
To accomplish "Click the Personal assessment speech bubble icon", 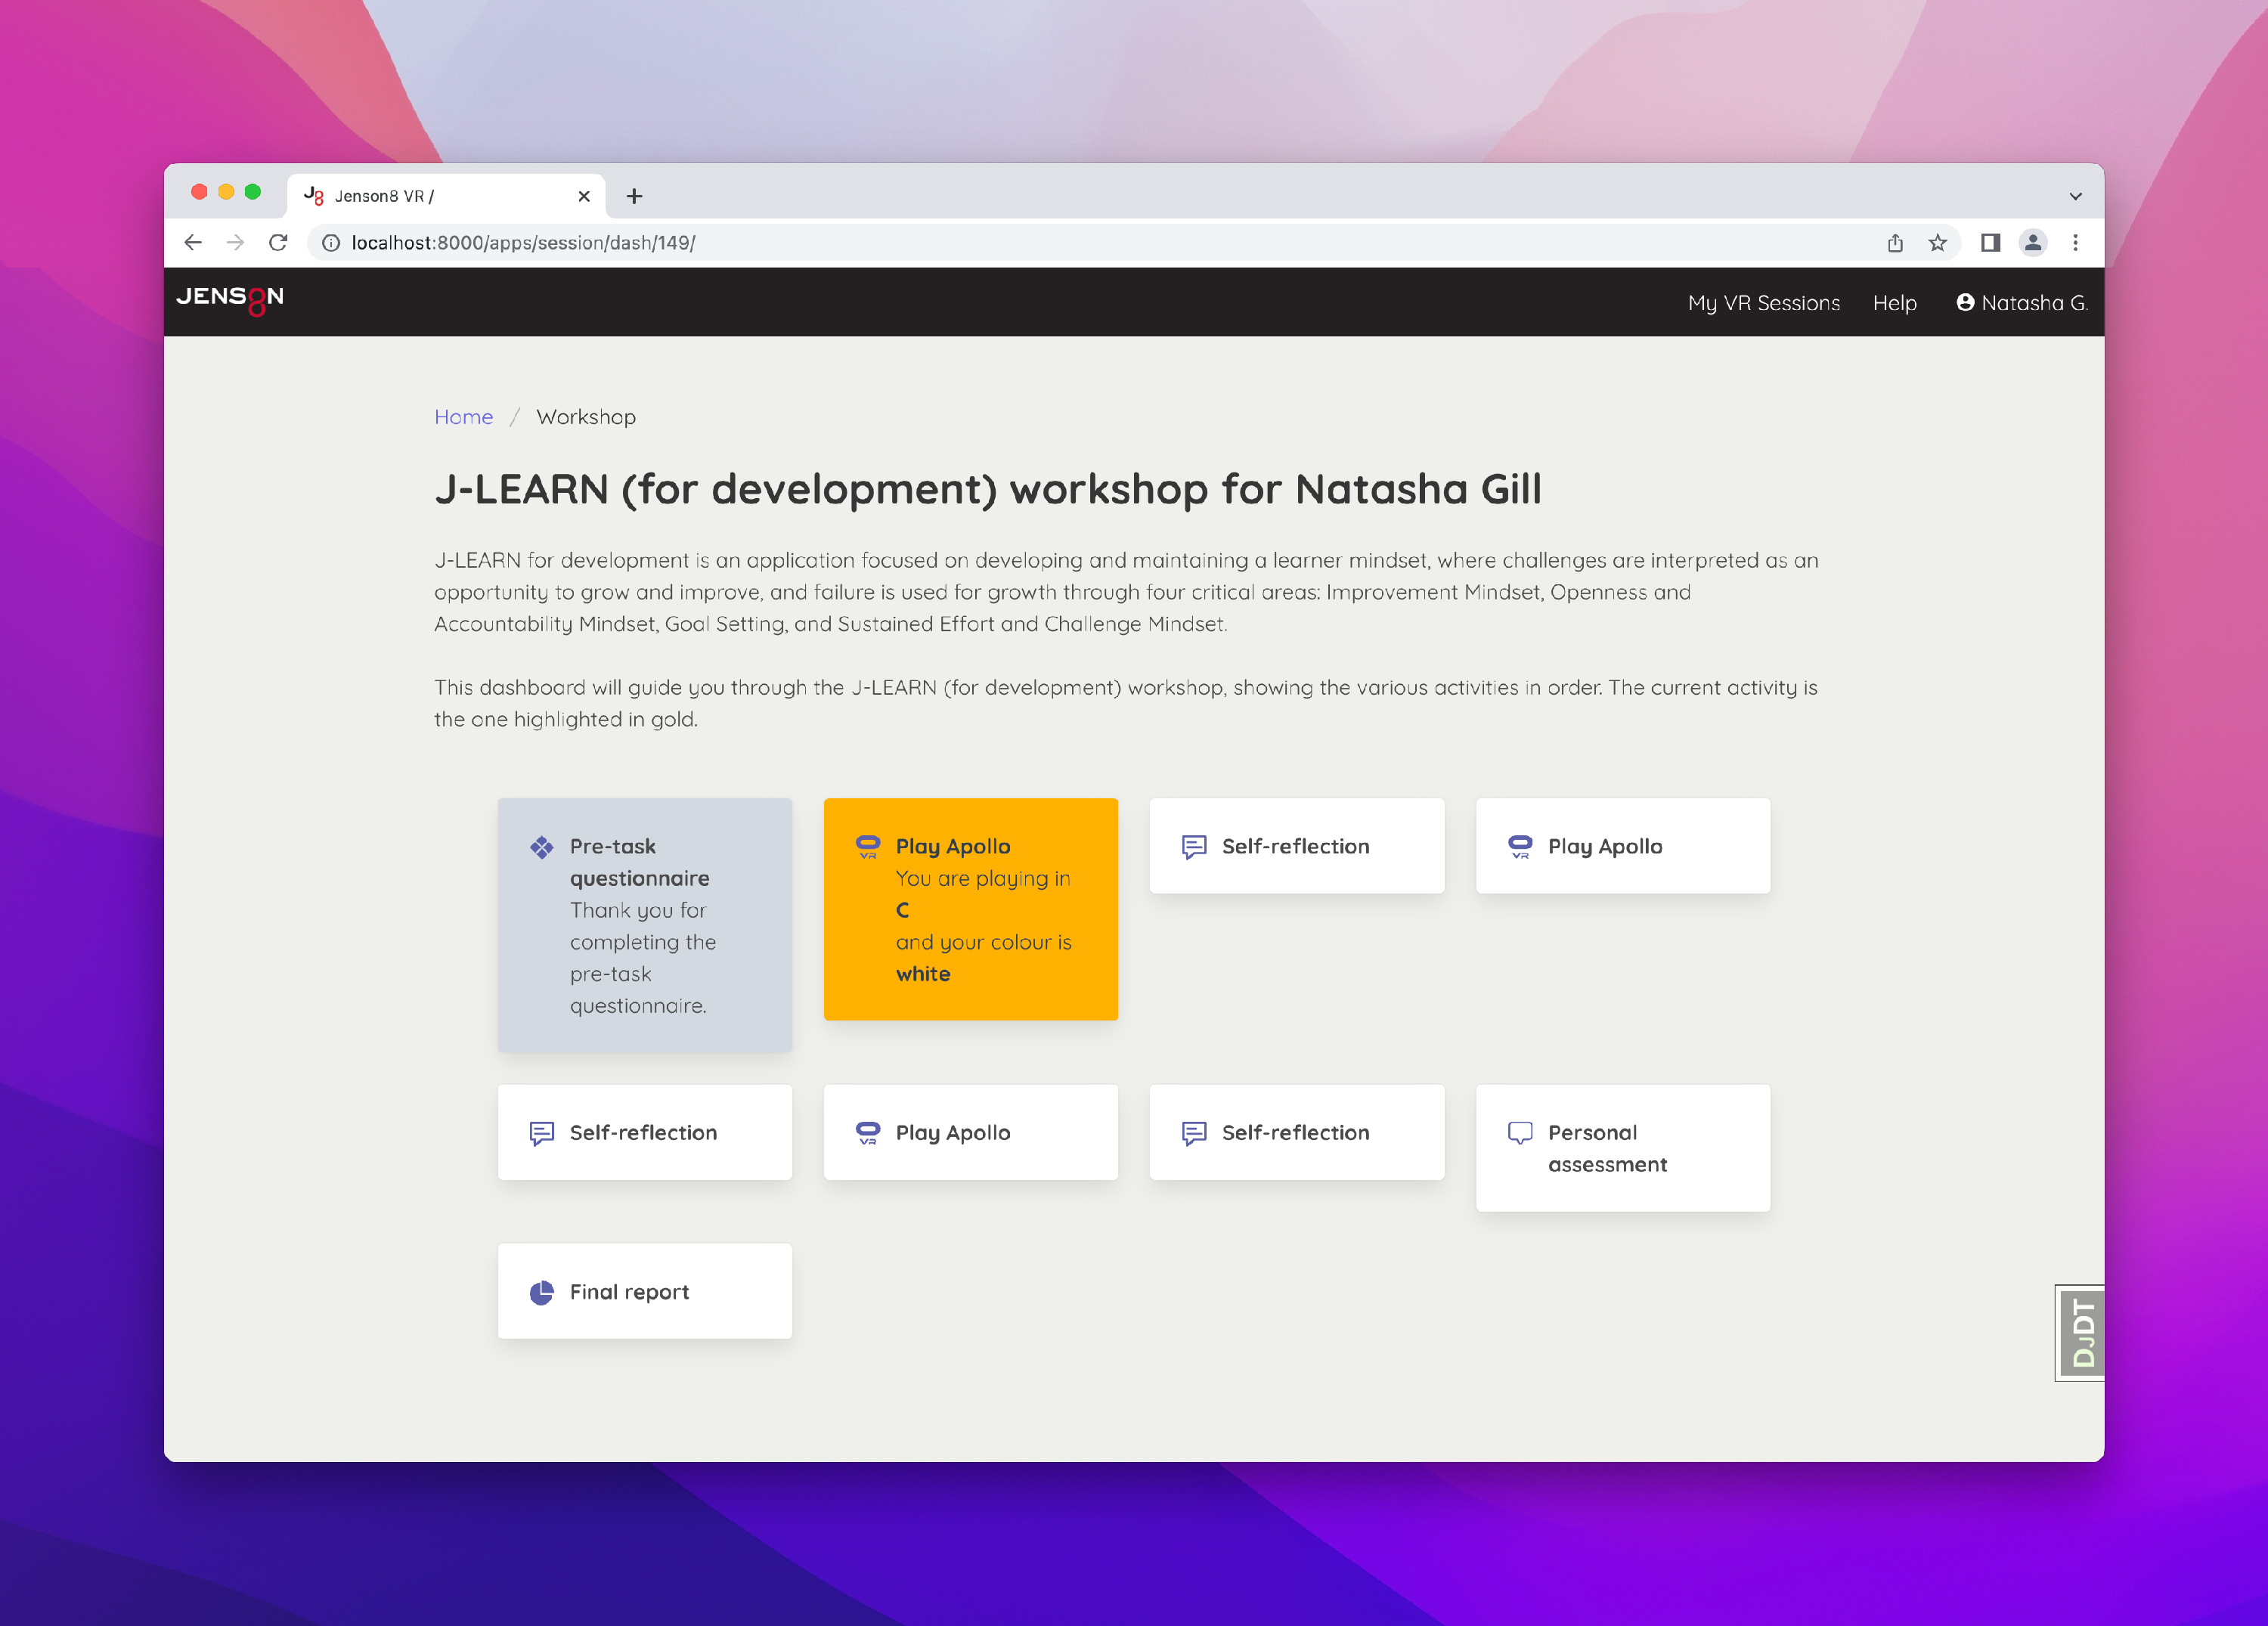I will 1520,1132.
